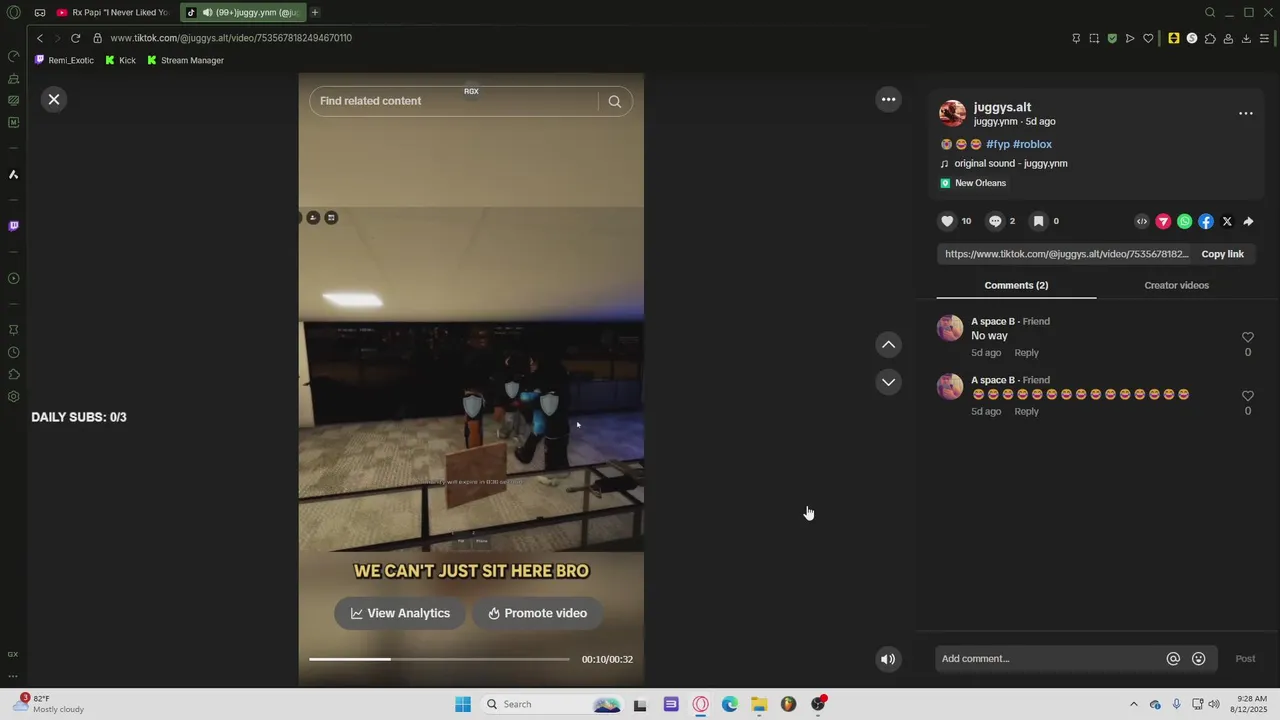Screen dimensions: 1280x720
Task: Open Twitch in the Opera GX sidebar
Action: pos(13,226)
